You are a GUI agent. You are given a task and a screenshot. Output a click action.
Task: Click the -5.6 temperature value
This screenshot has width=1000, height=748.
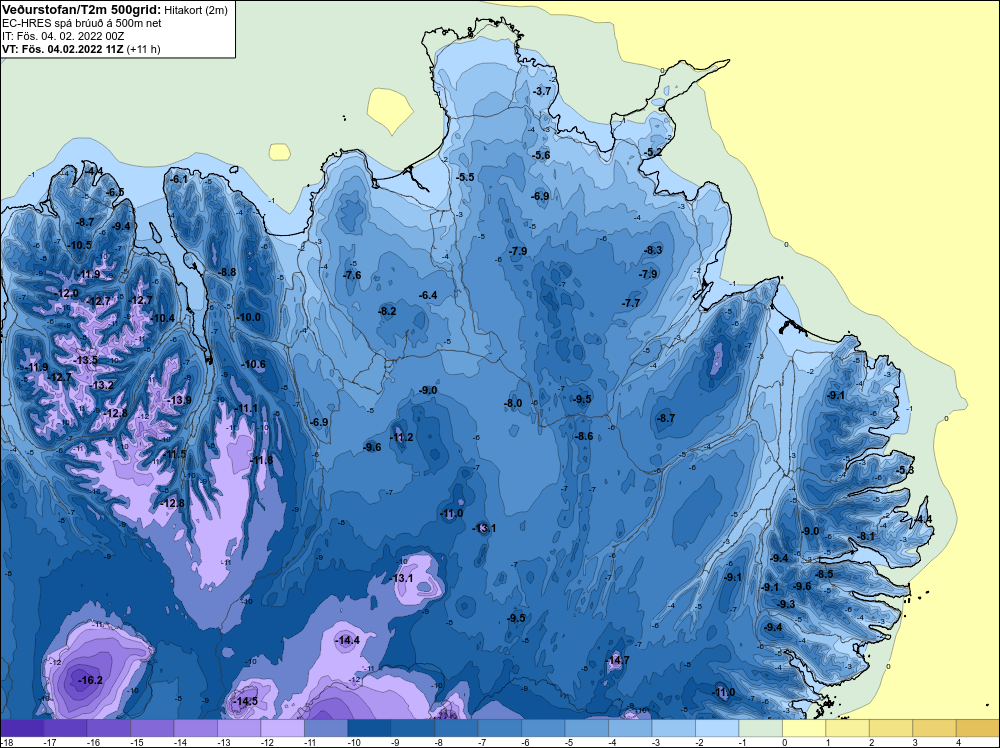[541, 155]
